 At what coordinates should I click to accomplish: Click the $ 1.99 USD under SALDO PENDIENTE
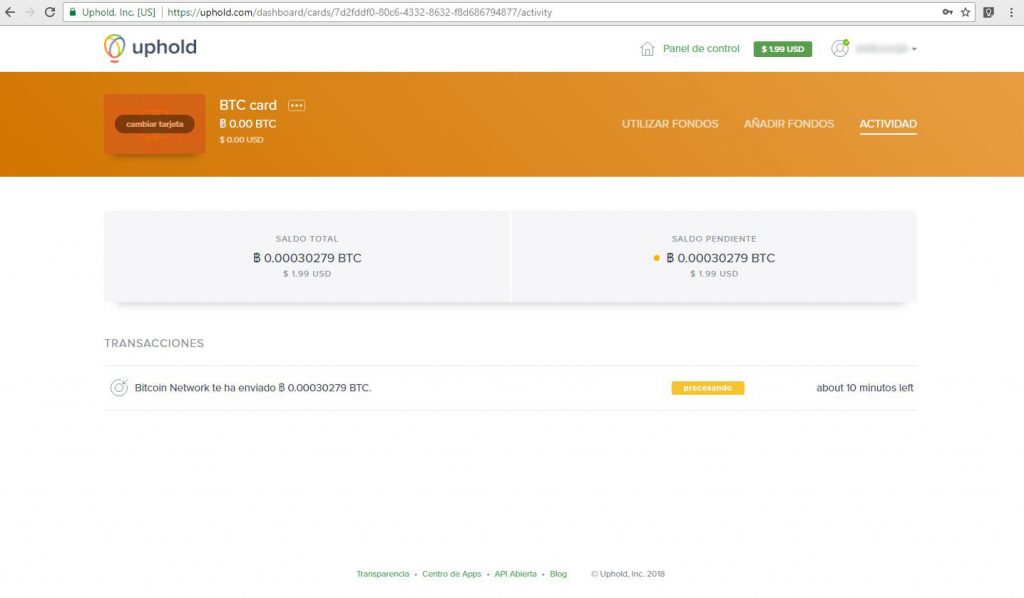[714, 274]
